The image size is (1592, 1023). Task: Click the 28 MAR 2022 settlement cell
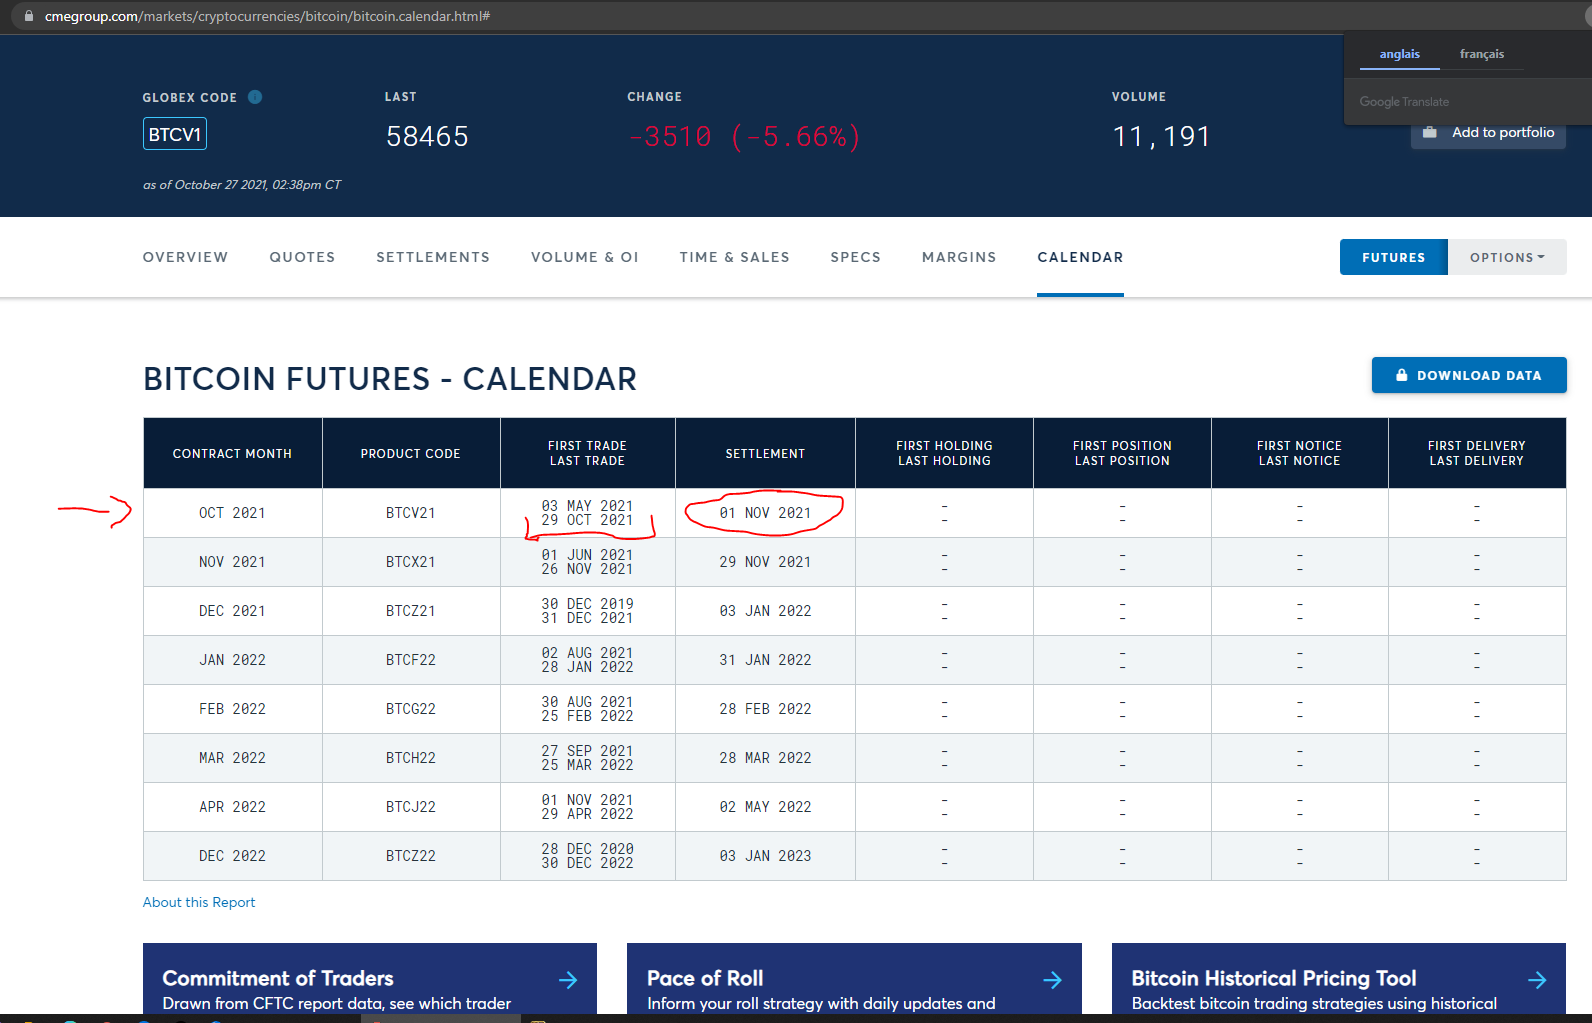click(x=765, y=758)
